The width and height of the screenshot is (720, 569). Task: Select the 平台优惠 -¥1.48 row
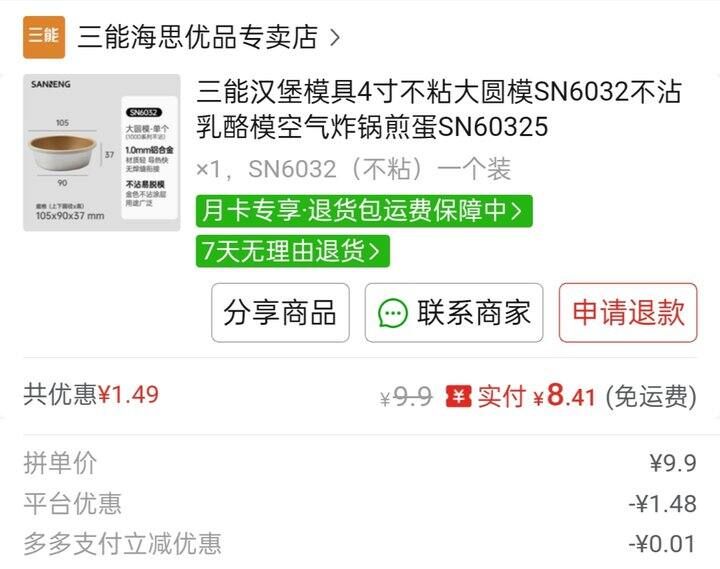(x=360, y=503)
